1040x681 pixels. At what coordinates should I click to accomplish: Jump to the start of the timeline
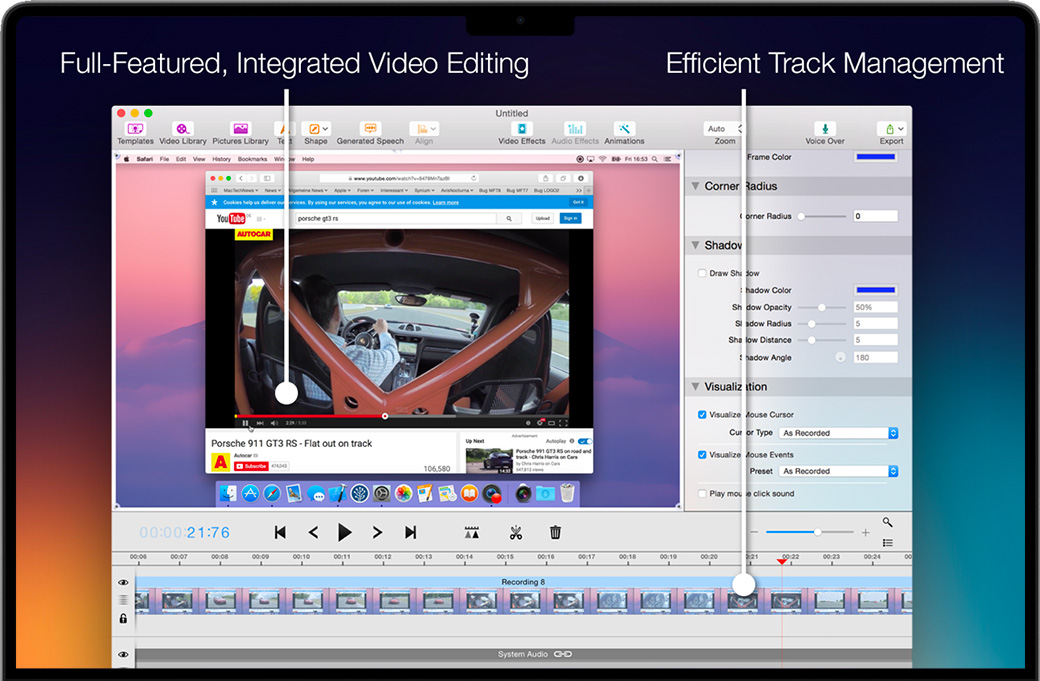[x=280, y=533]
